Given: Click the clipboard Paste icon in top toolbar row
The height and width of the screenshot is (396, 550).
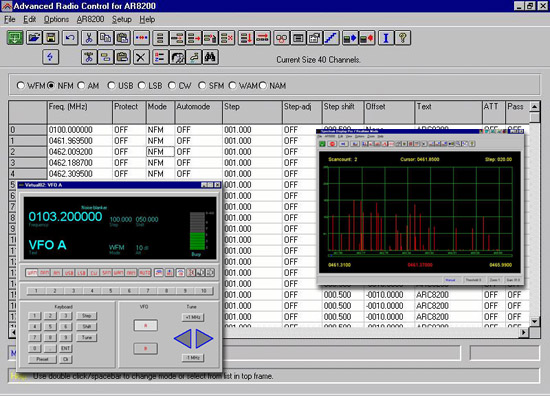Looking at the screenshot, I should click(122, 38).
